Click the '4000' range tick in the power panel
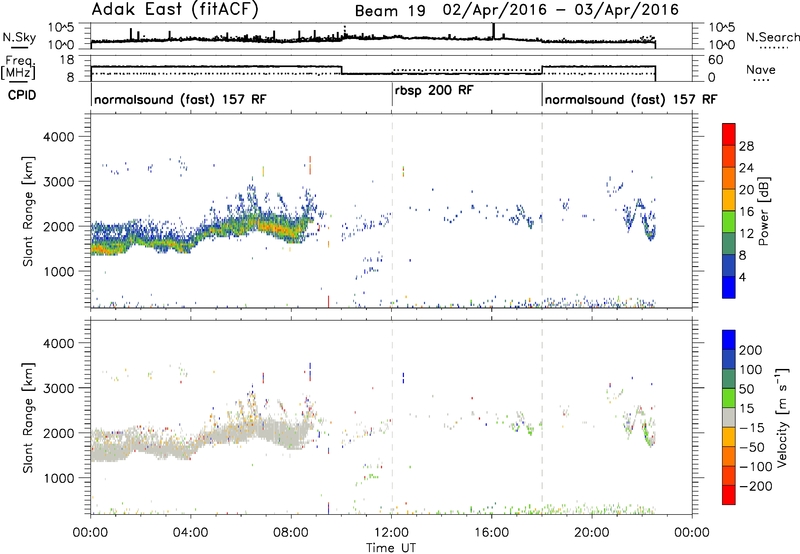Screen dimensions: 800x554 point(58,137)
